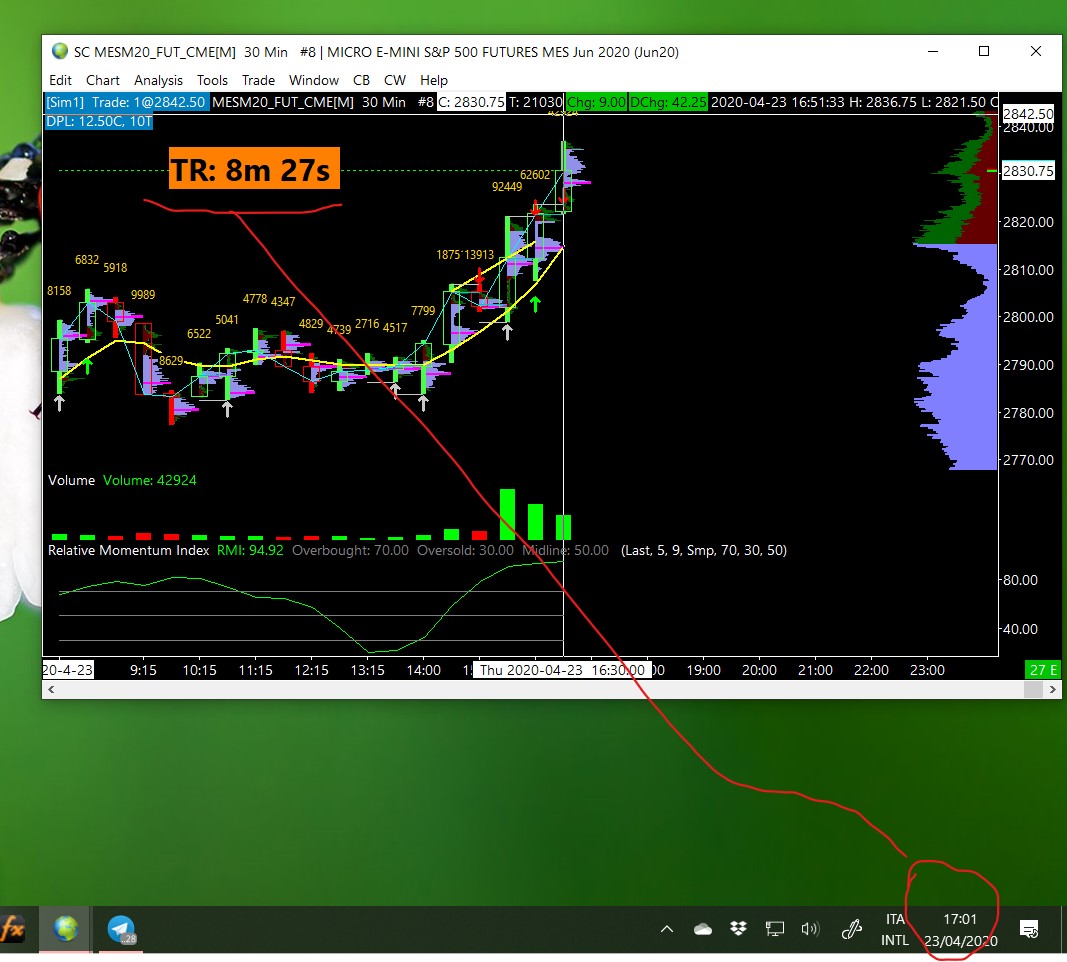Image resolution: width=1067 pixels, height=962 pixels.
Task: Click the C: 2830.75 close value in header
Action: click(471, 102)
